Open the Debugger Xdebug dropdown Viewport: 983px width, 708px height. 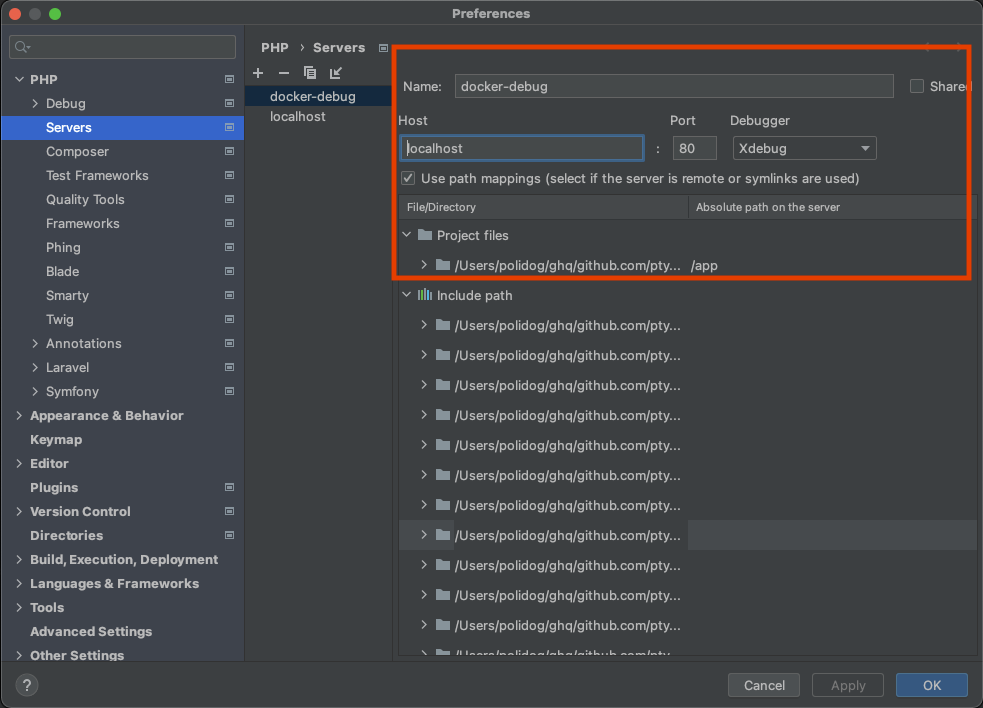[x=804, y=148]
